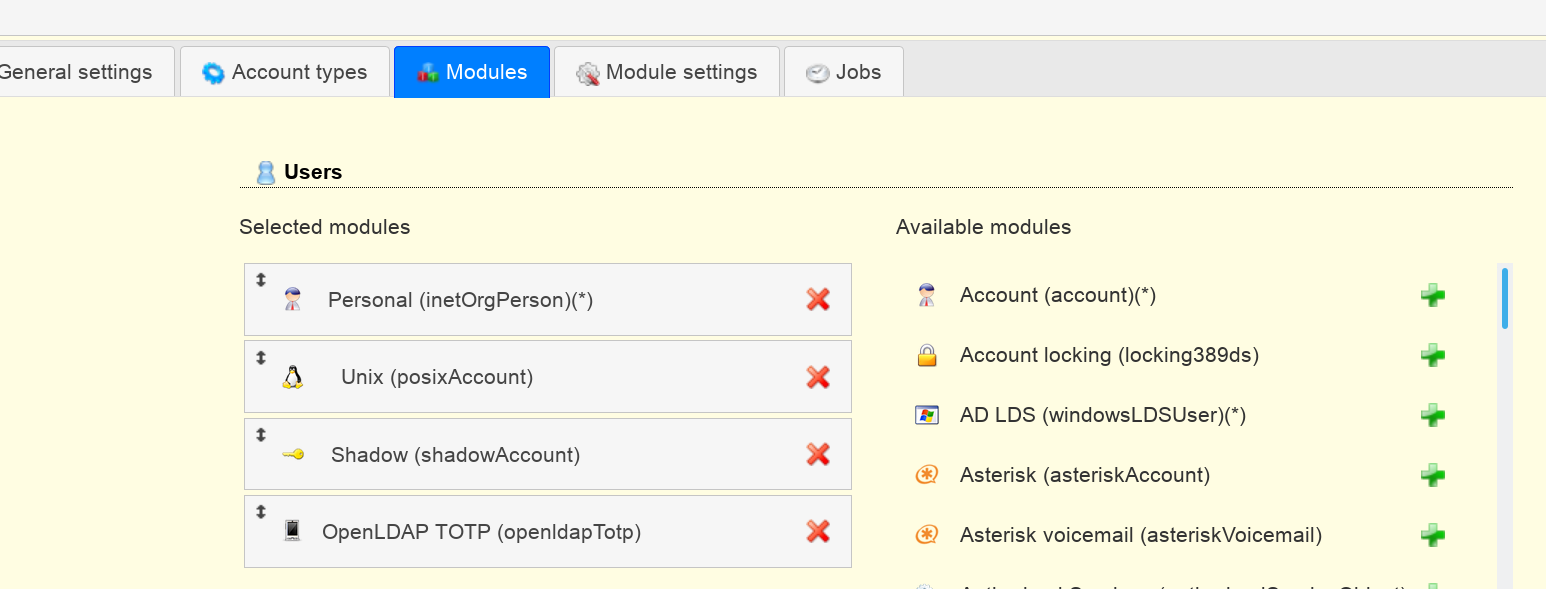Click the Asterisk voicemail (asteriskVoicemail) label
This screenshot has height=589, width=1546.
[1141, 535]
